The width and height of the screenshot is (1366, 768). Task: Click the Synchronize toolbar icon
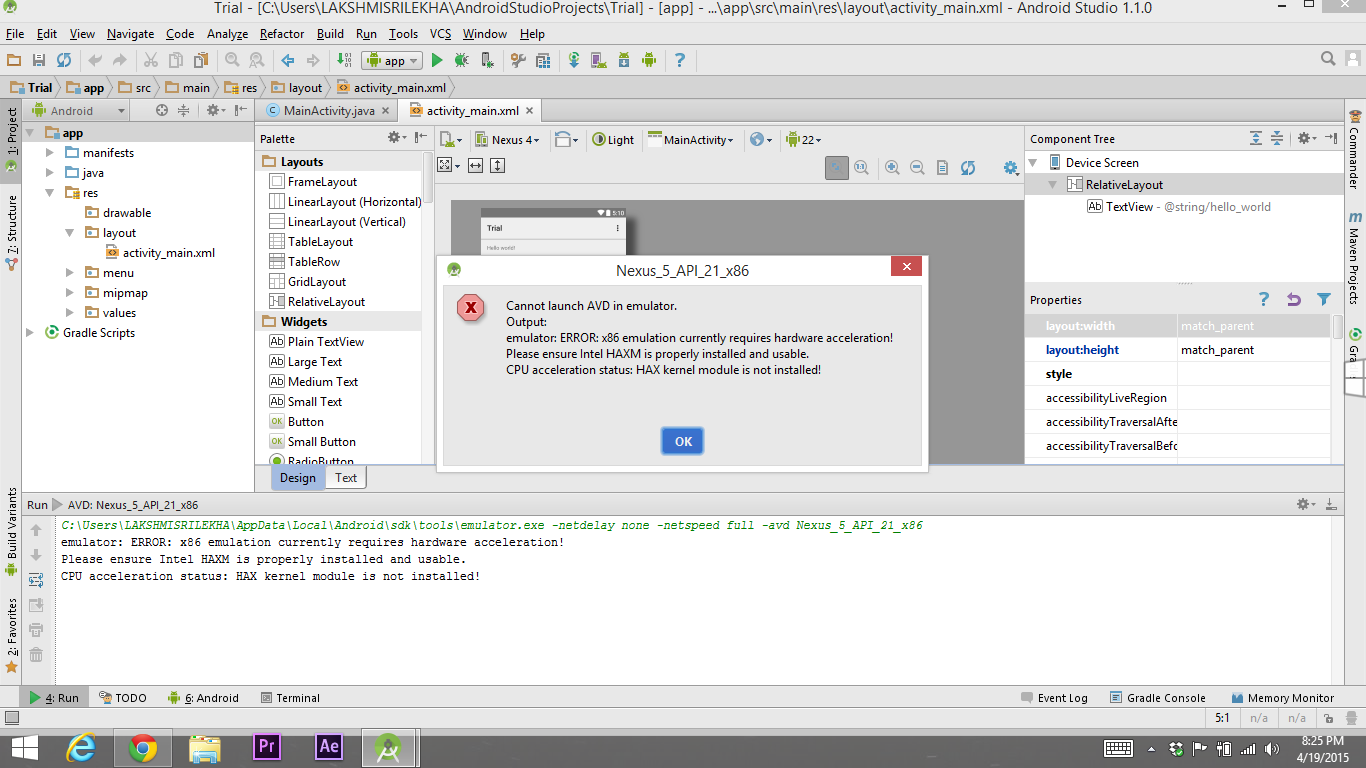64,60
